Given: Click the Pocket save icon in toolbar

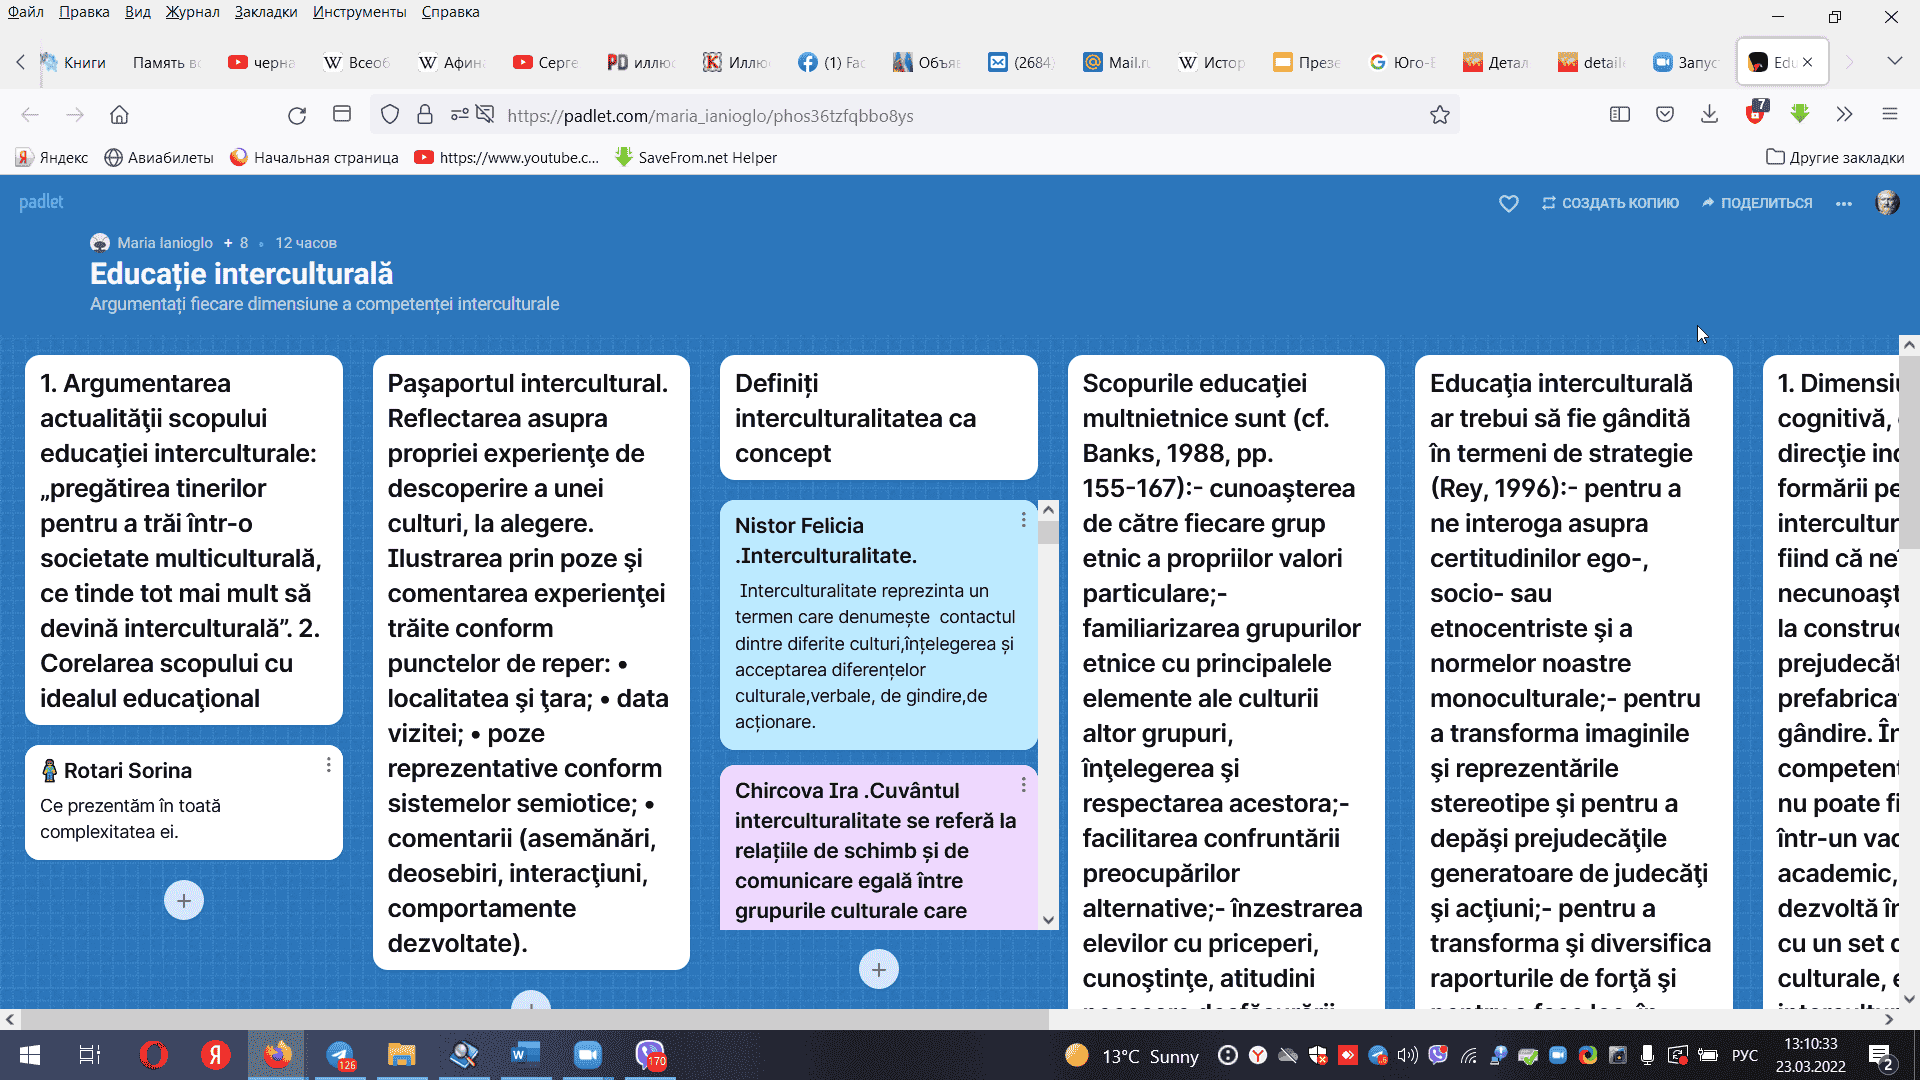Looking at the screenshot, I should click(x=1664, y=115).
